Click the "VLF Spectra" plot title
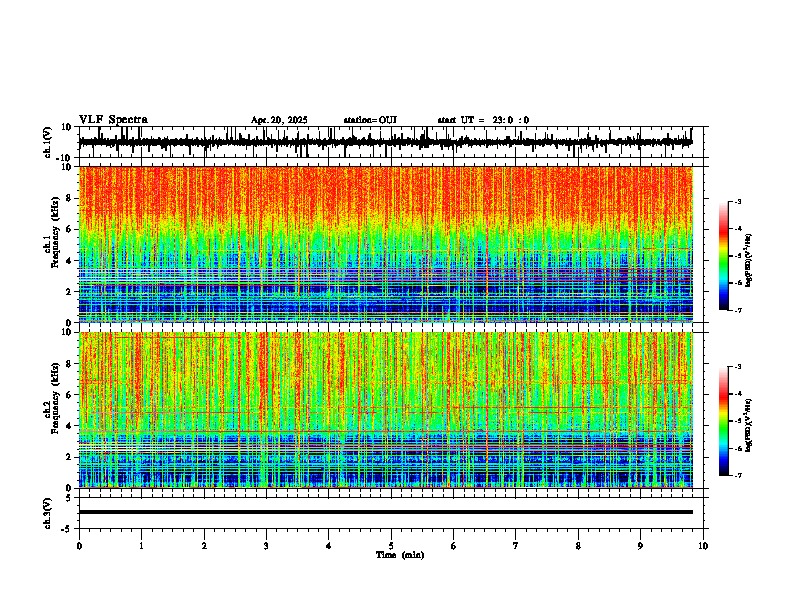Screen dimensions: 792x612 point(113,120)
